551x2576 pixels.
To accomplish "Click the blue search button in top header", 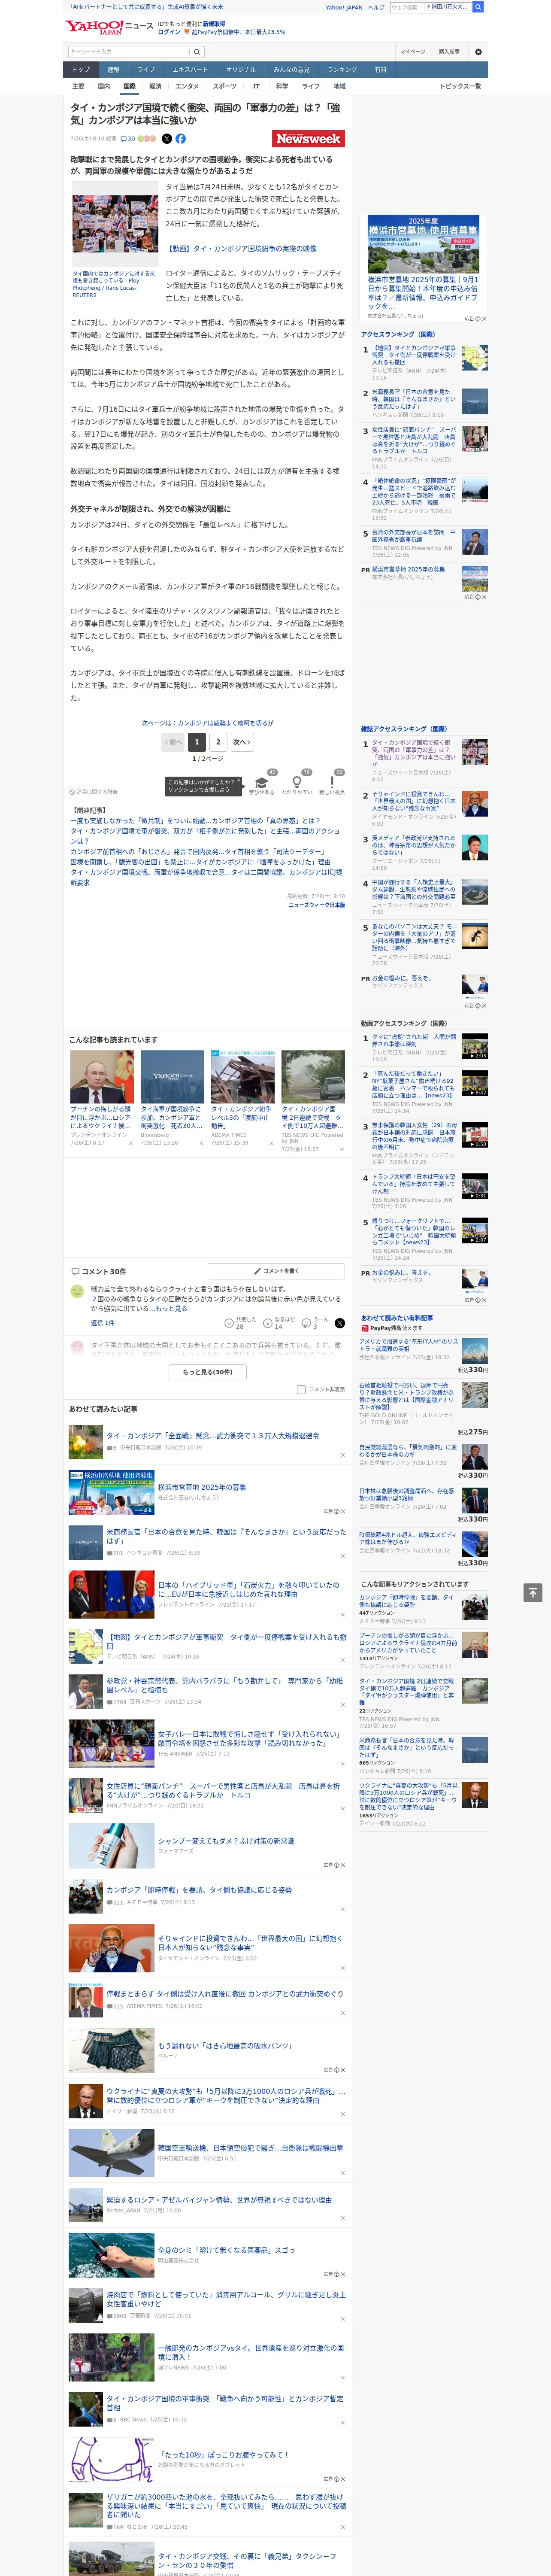I will tap(478, 7).
